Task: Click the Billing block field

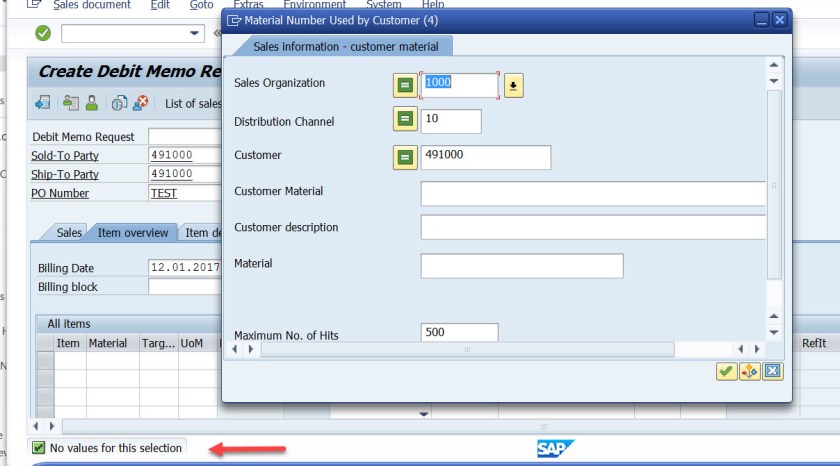Action: coord(184,287)
